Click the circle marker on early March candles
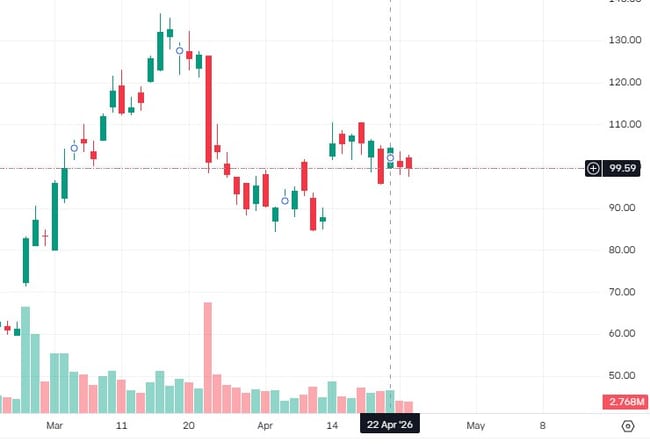 pyautogui.click(x=74, y=148)
